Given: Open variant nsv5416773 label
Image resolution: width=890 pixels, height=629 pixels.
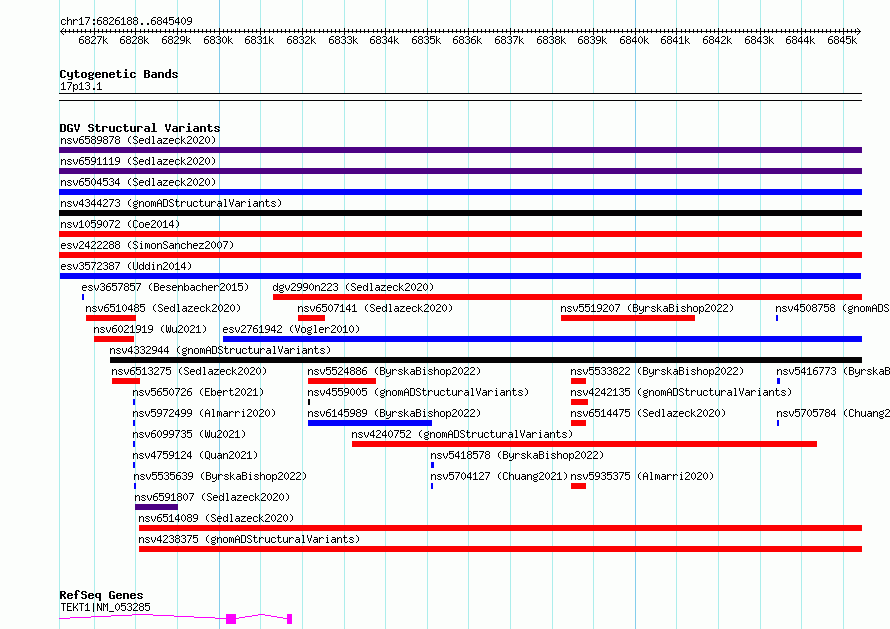Looking at the screenshot, I should click(x=833, y=371).
